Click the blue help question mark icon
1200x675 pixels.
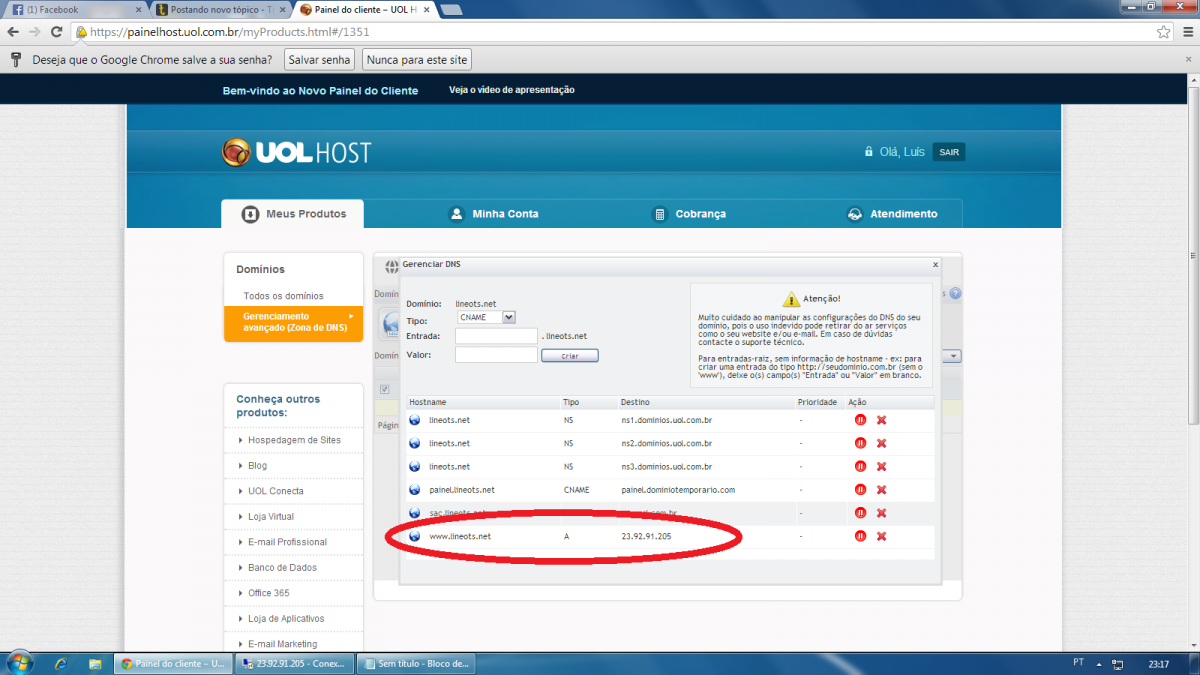(955, 294)
